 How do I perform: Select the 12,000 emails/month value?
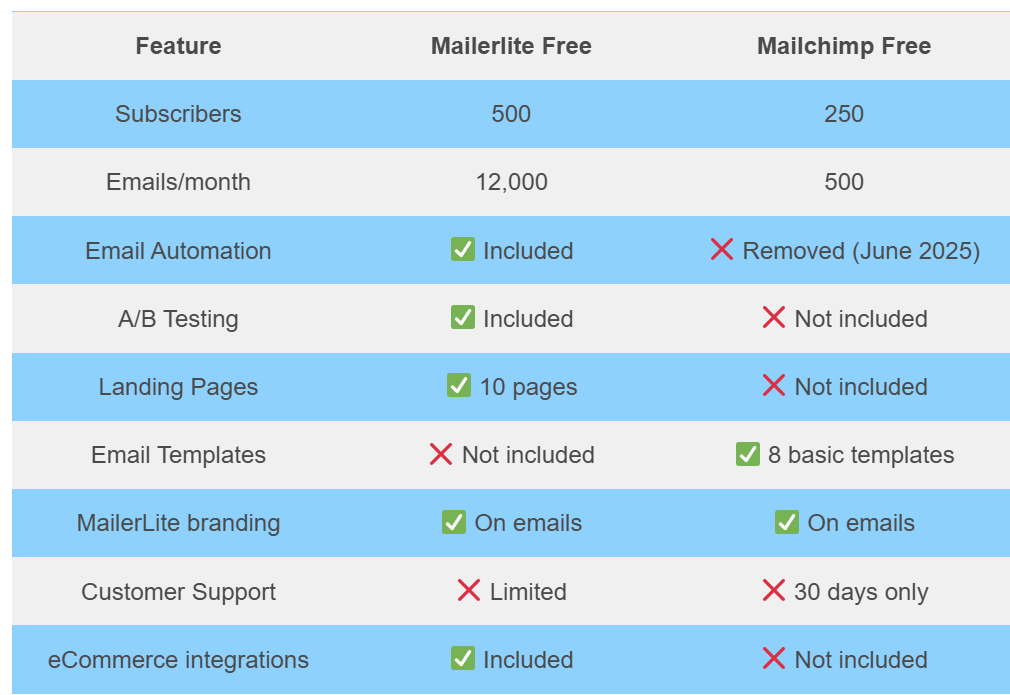pyautogui.click(x=511, y=182)
